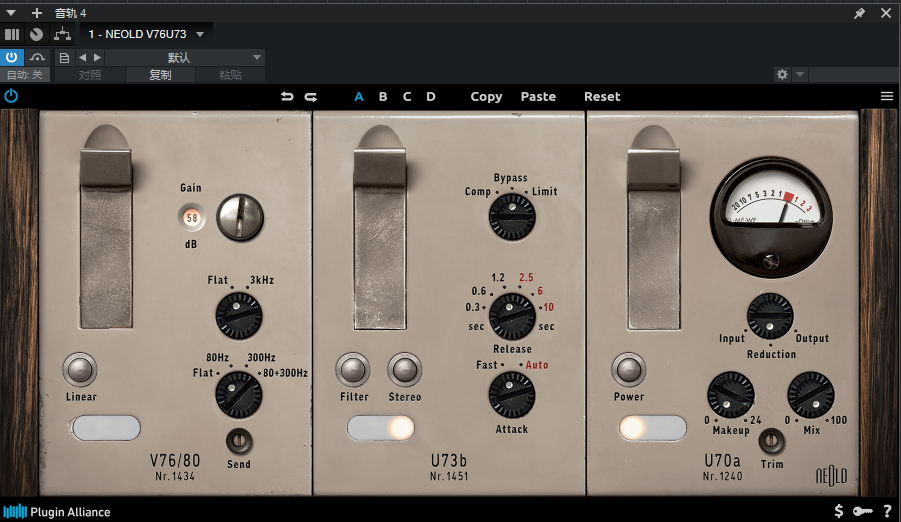
Task: Click the VU gain reduction meter
Action: point(771,217)
